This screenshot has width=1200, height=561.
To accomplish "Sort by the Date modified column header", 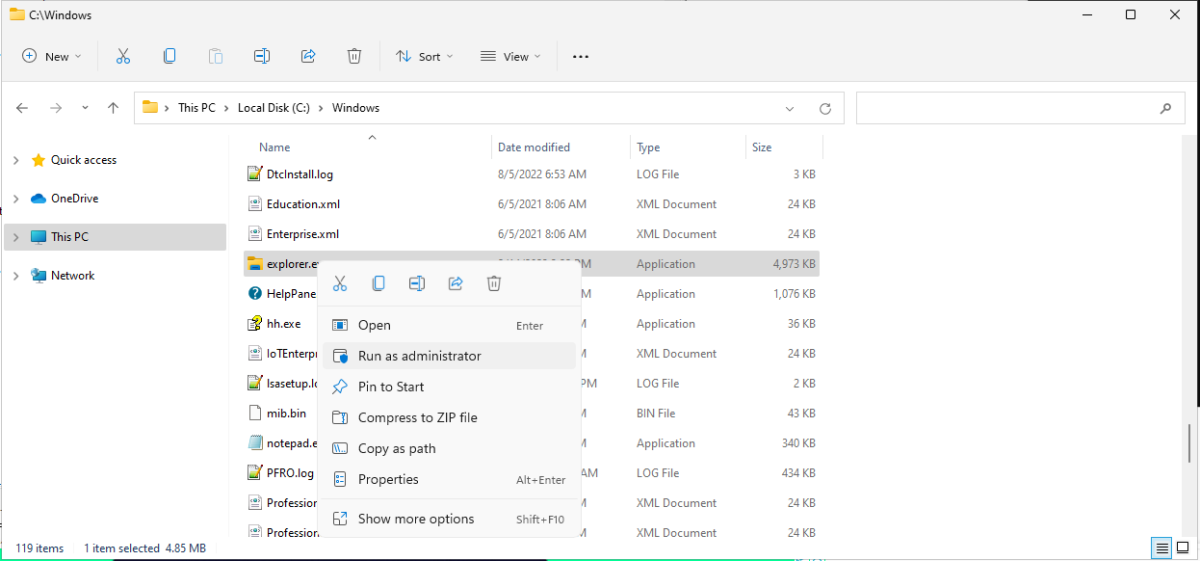I will (534, 147).
